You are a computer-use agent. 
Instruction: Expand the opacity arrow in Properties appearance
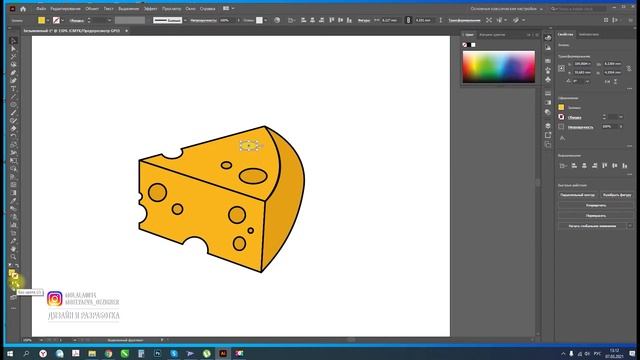[x=621, y=127]
